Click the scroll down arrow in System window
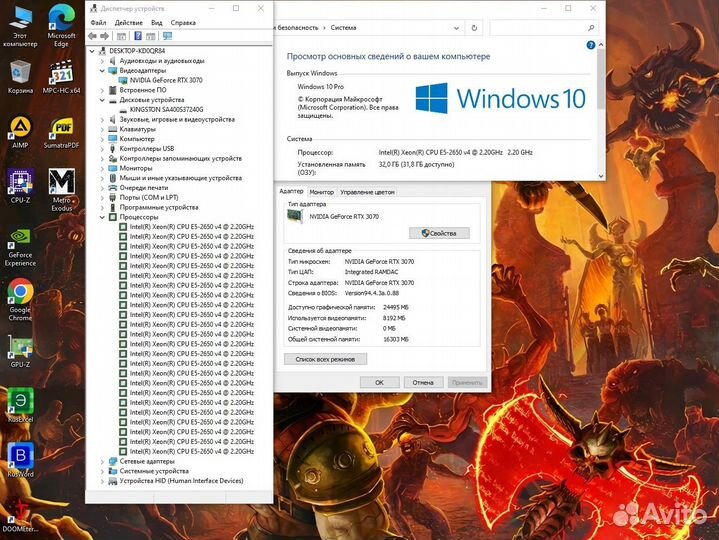 point(601,176)
